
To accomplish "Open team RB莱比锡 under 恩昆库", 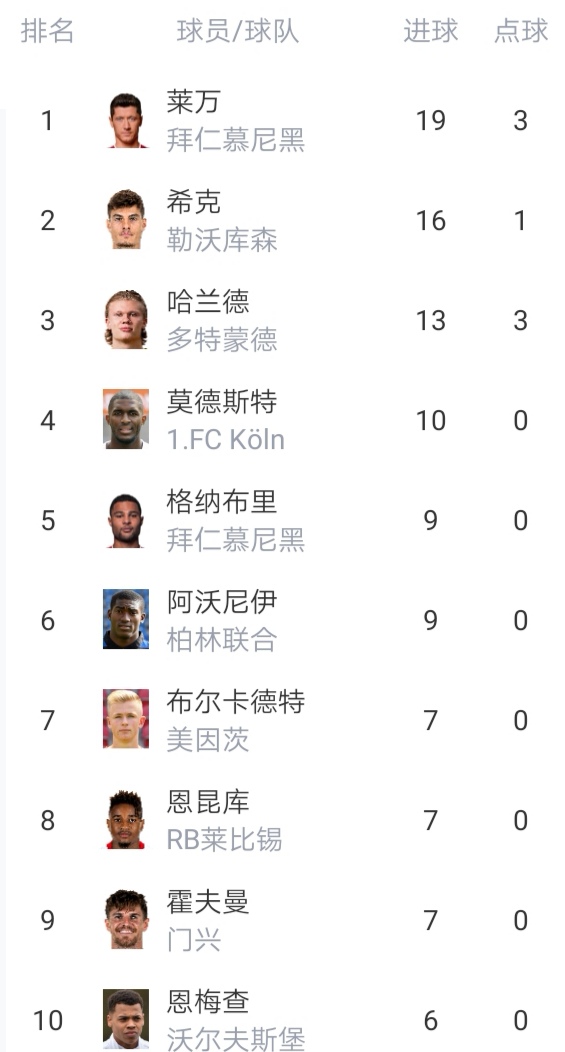I will [224, 839].
